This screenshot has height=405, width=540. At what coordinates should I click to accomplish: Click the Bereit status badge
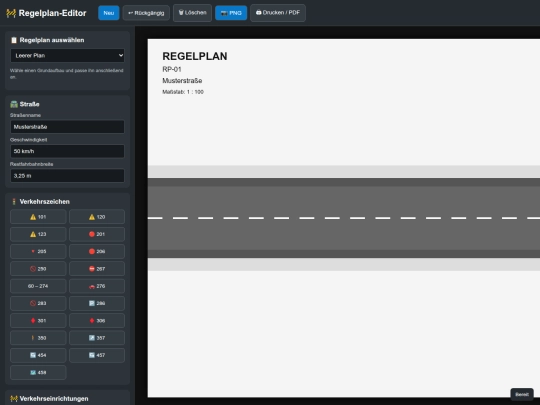click(x=522, y=394)
